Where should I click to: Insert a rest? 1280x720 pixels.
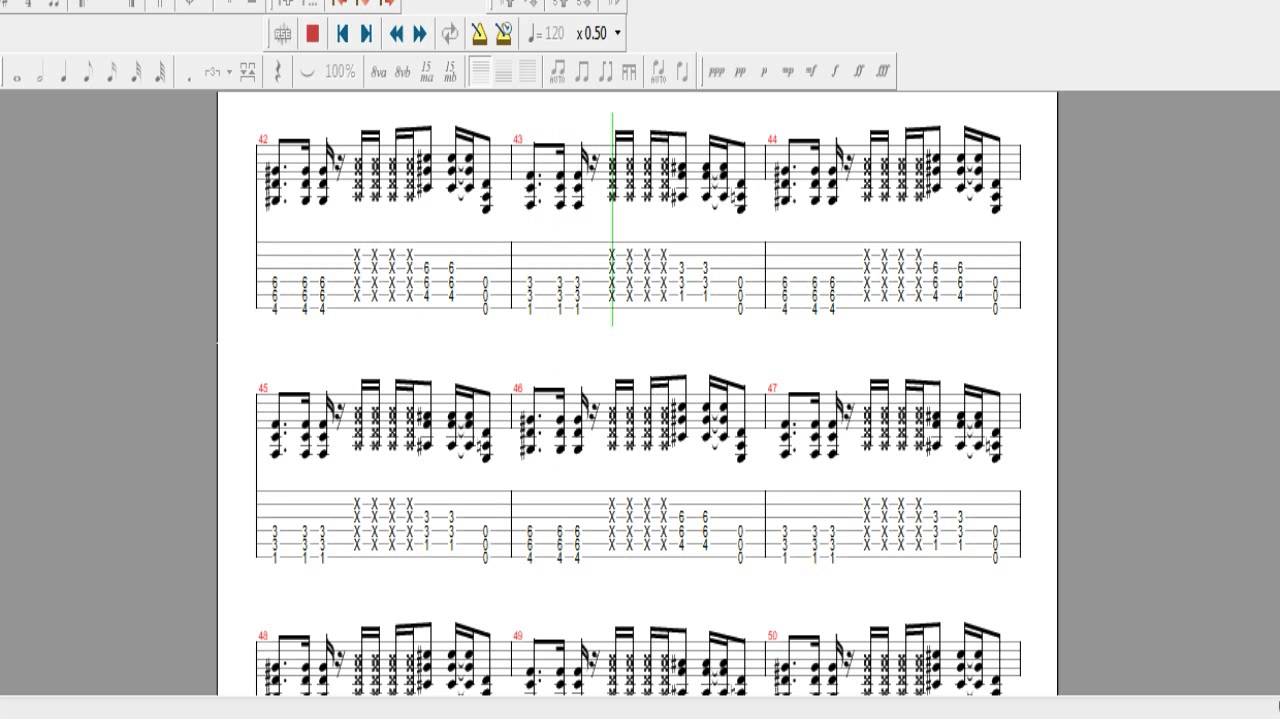tap(277, 72)
